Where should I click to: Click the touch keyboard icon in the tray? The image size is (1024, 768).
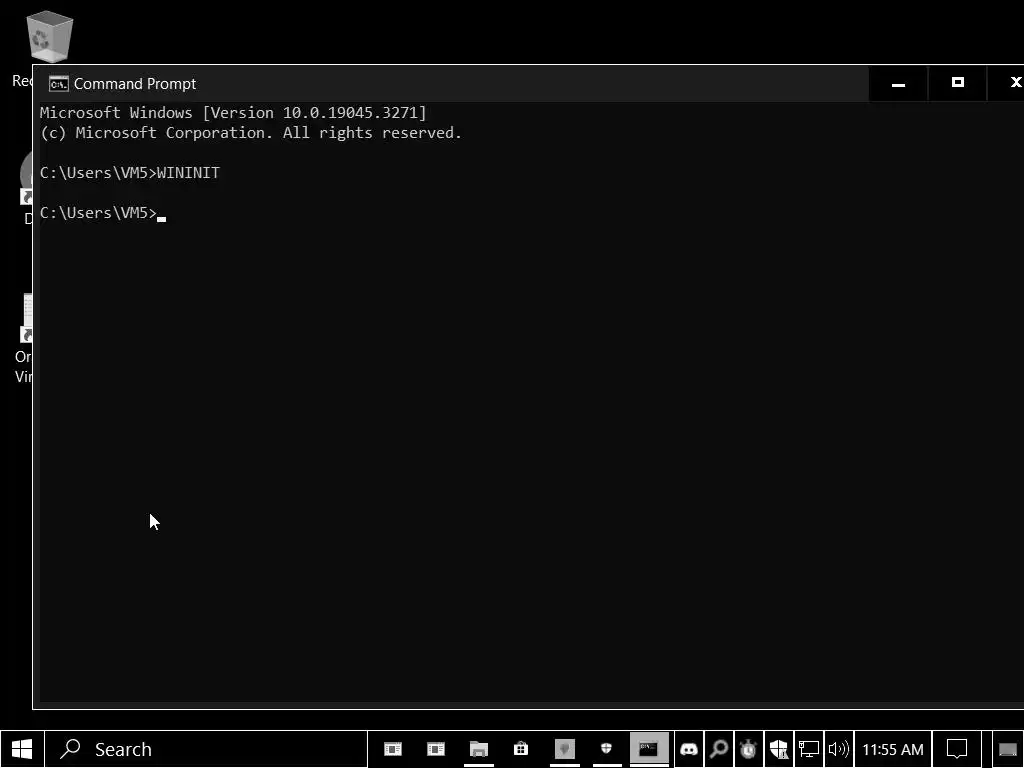[x=1008, y=750]
